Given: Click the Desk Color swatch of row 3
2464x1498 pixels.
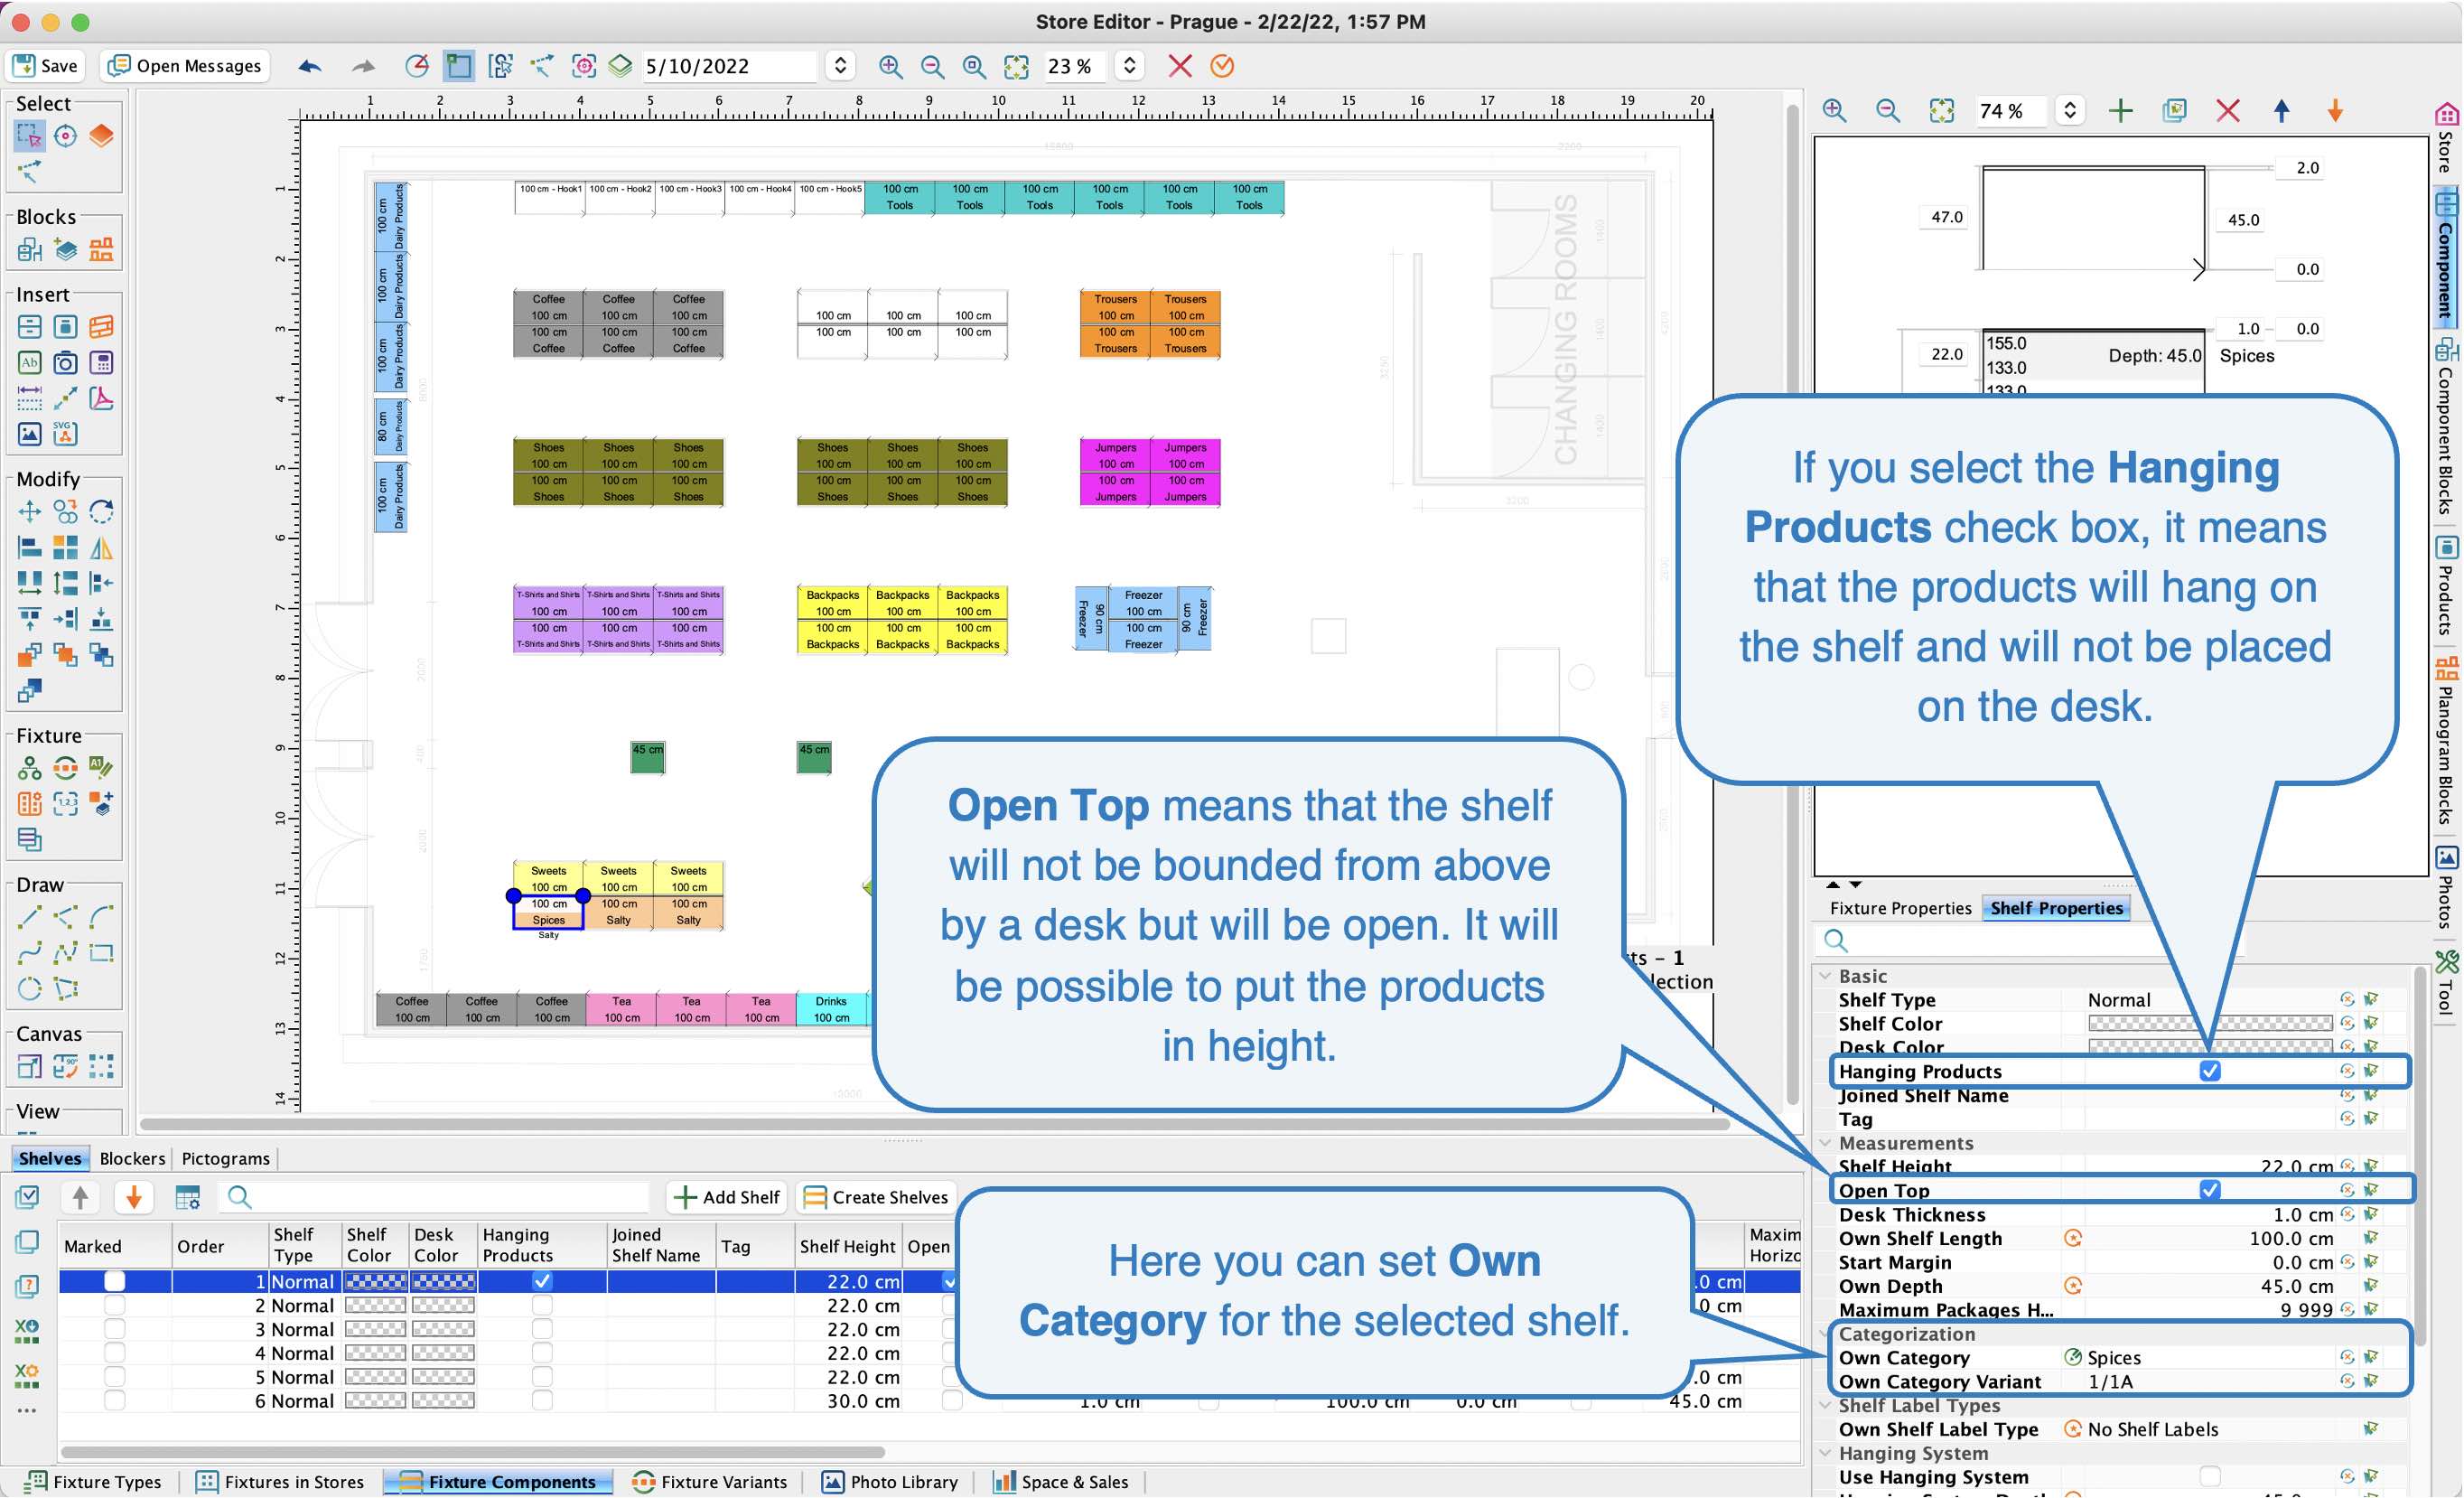Looking at the screenshot, I should [443, 1329].
